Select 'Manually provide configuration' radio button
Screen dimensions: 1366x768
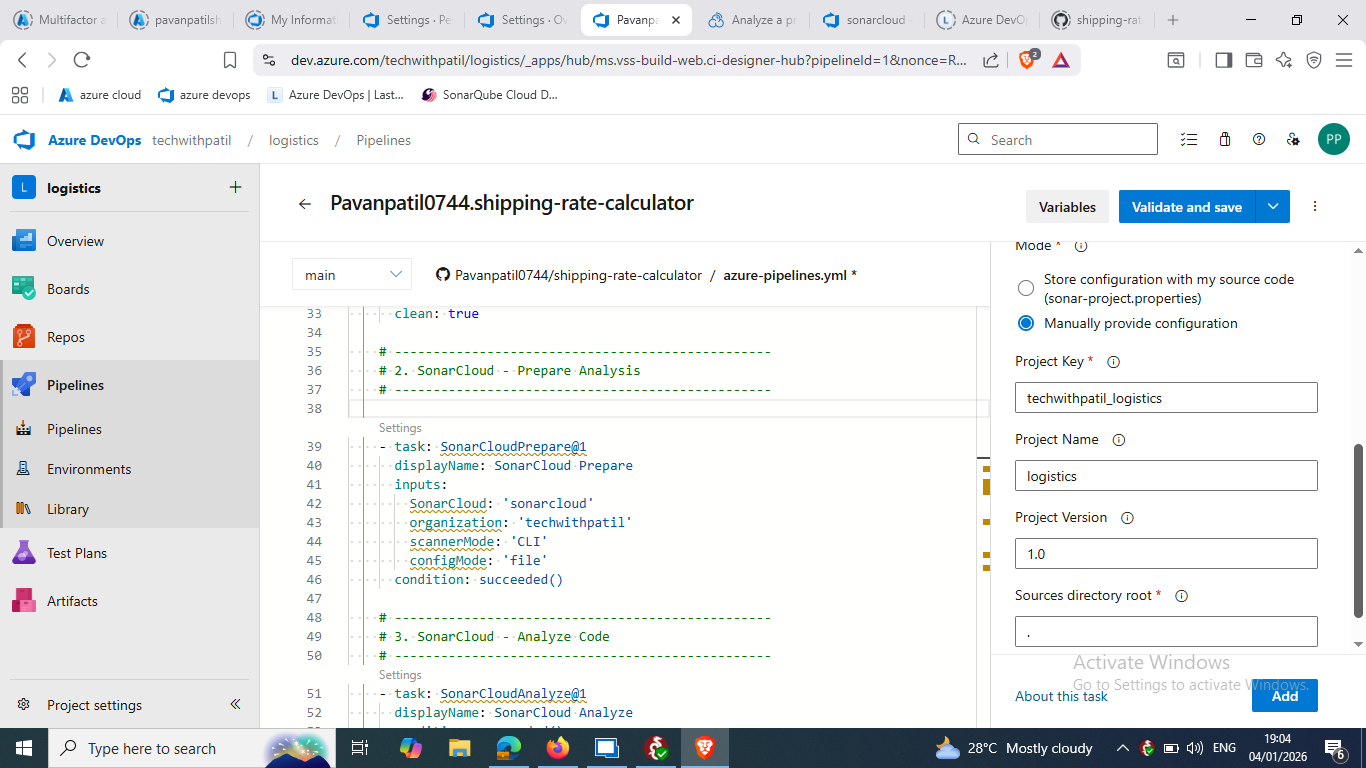coord(1026,323)
